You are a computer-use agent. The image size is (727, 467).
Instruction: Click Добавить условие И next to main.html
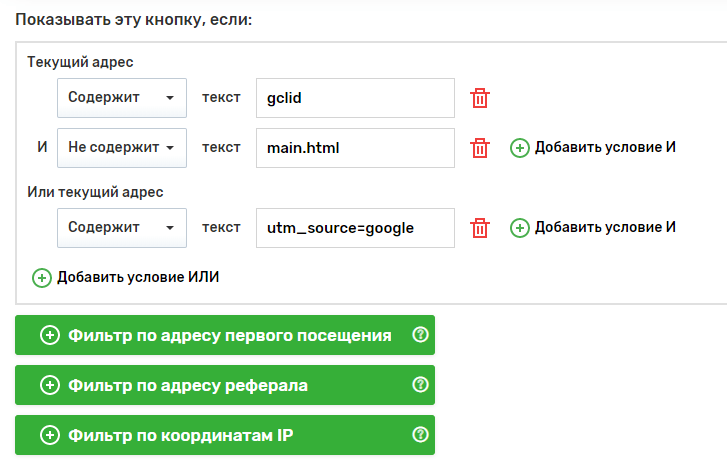pos(606,148)
